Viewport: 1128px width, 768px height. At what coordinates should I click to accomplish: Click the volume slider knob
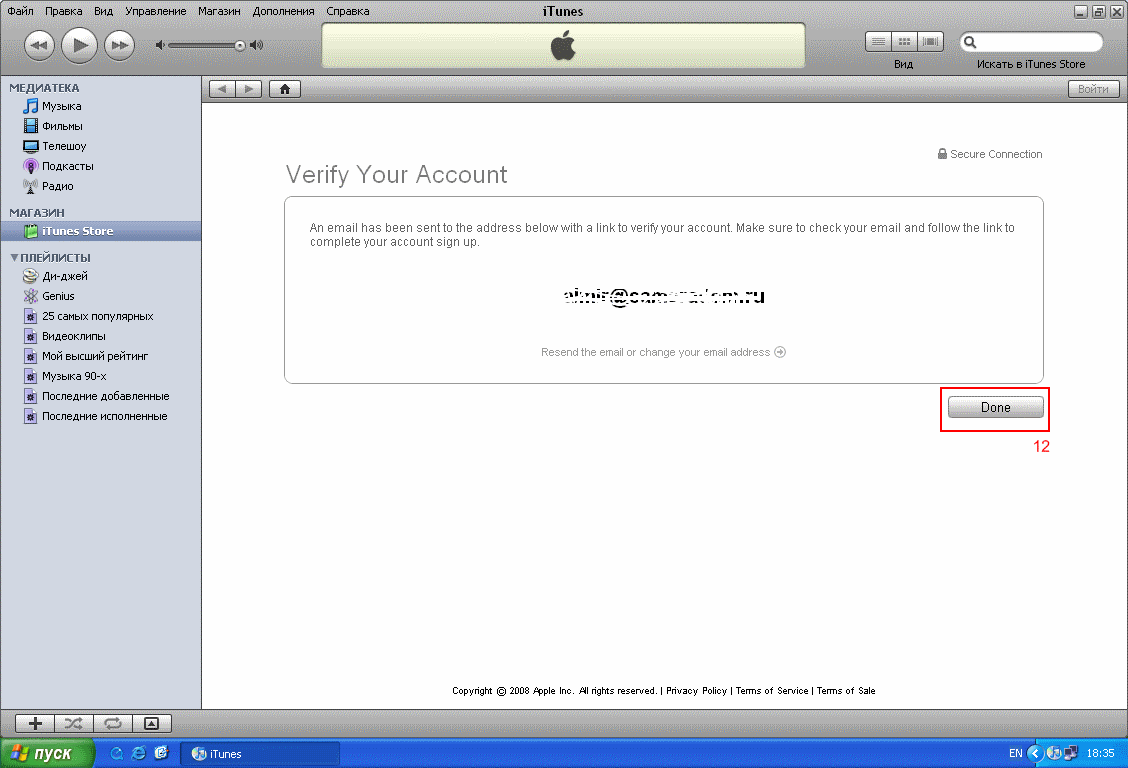pos(240,45)
